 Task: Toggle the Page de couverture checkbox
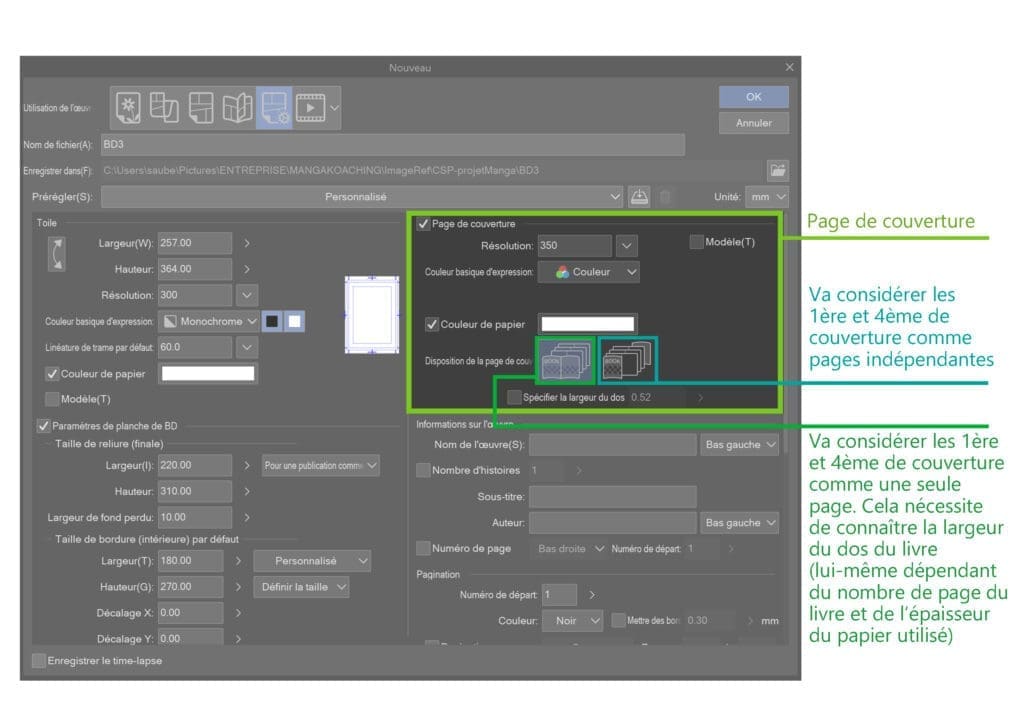tap(423, 224)
